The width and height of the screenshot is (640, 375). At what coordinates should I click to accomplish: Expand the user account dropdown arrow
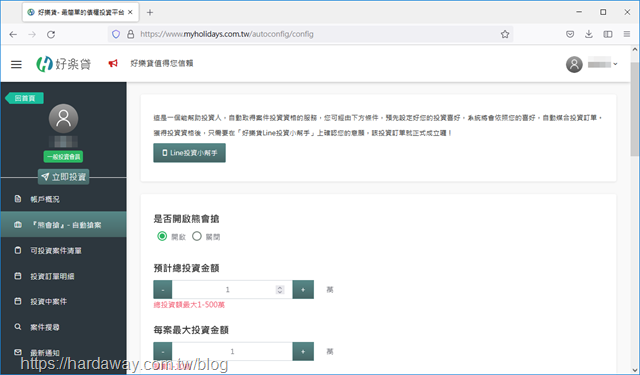tap(616, 64)
